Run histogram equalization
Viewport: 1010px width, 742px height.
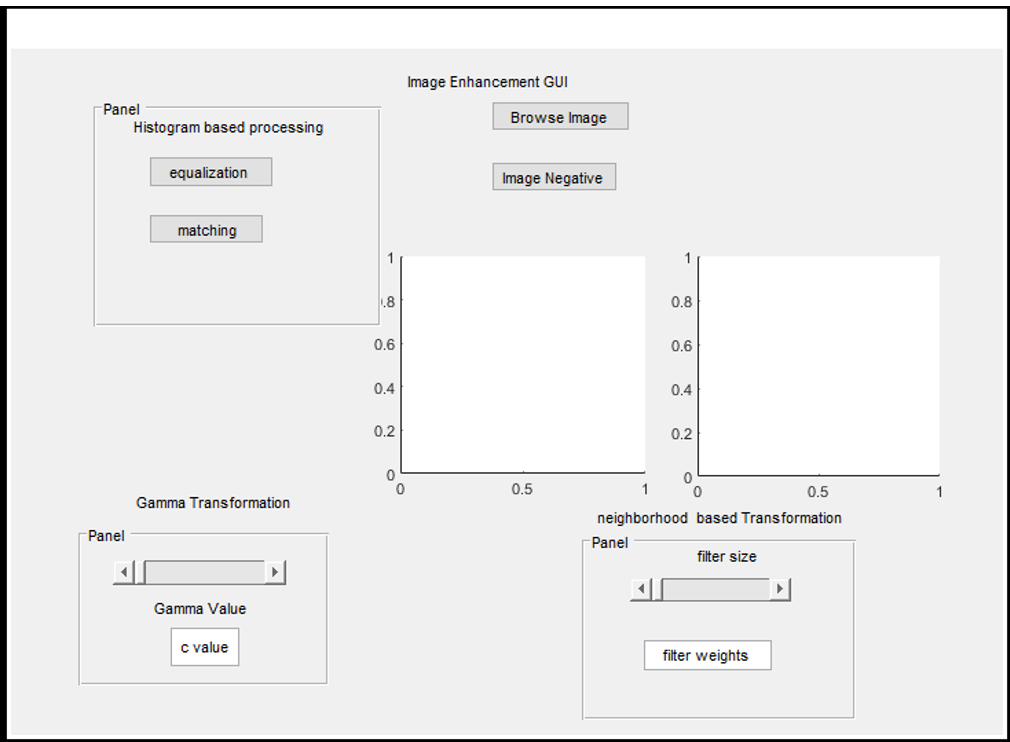click(x=210, y=171)
